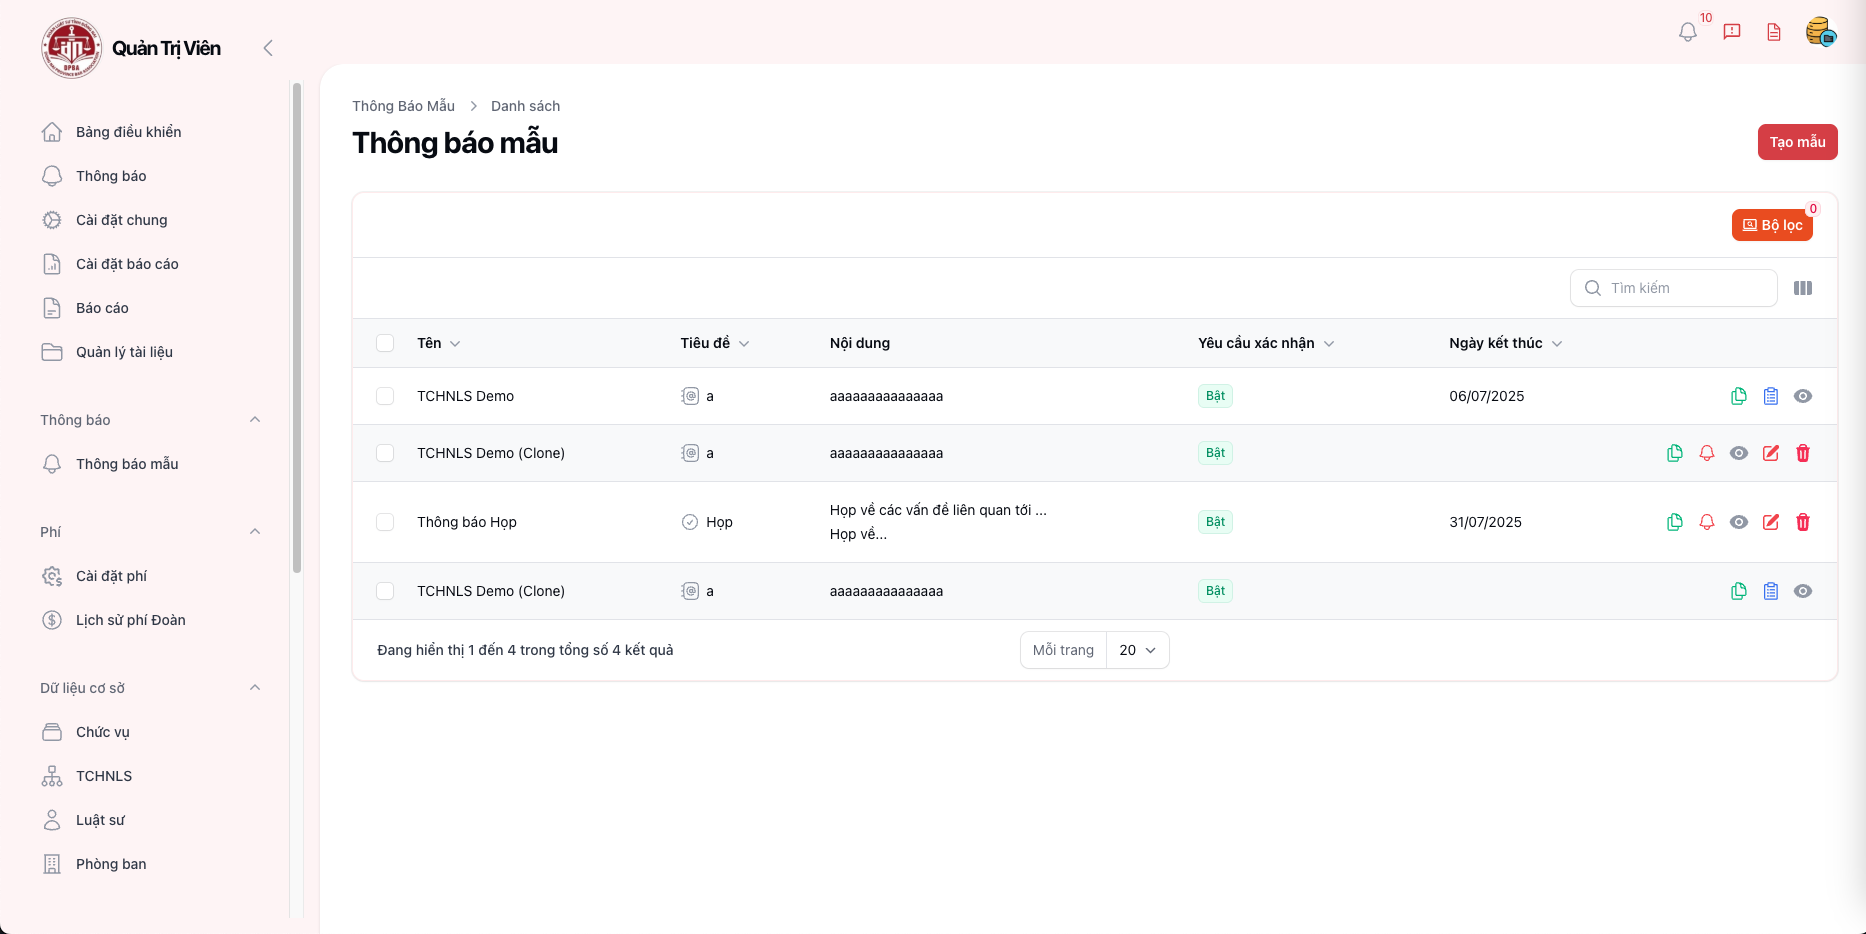Image resolution: width=1866 pixels, height=934 pixels.
Task: Open the Bộ lọc filter button
Action: pyautogui.click(x=1772, y=225)
